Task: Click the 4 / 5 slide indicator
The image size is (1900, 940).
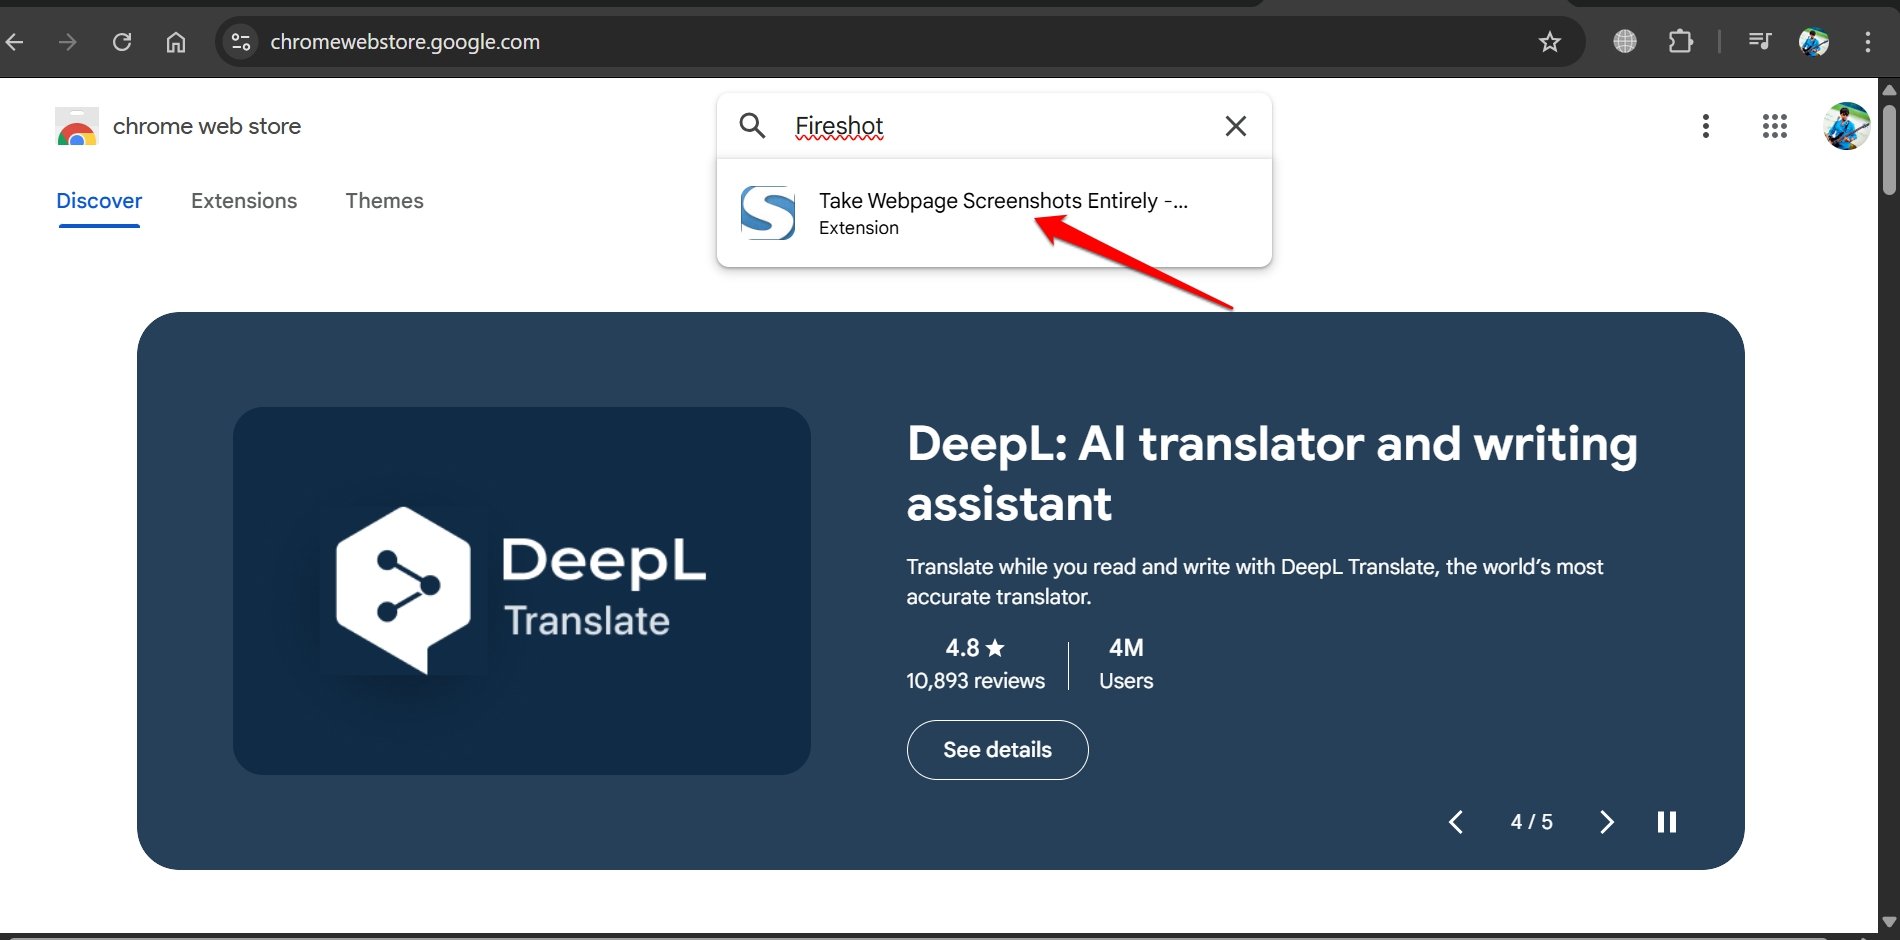Action: pyautogui.click(x=1531, y=822)
